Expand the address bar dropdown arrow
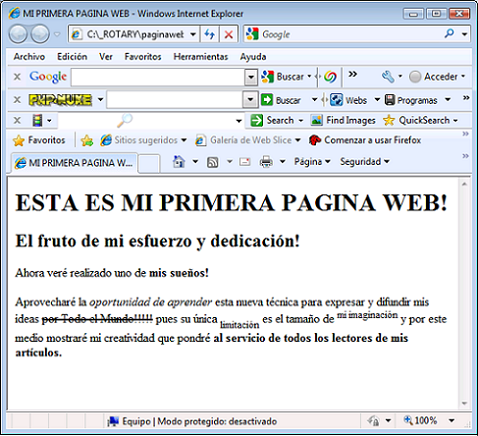The height and width of the screenshot is (436, 478). coord(193,34)
